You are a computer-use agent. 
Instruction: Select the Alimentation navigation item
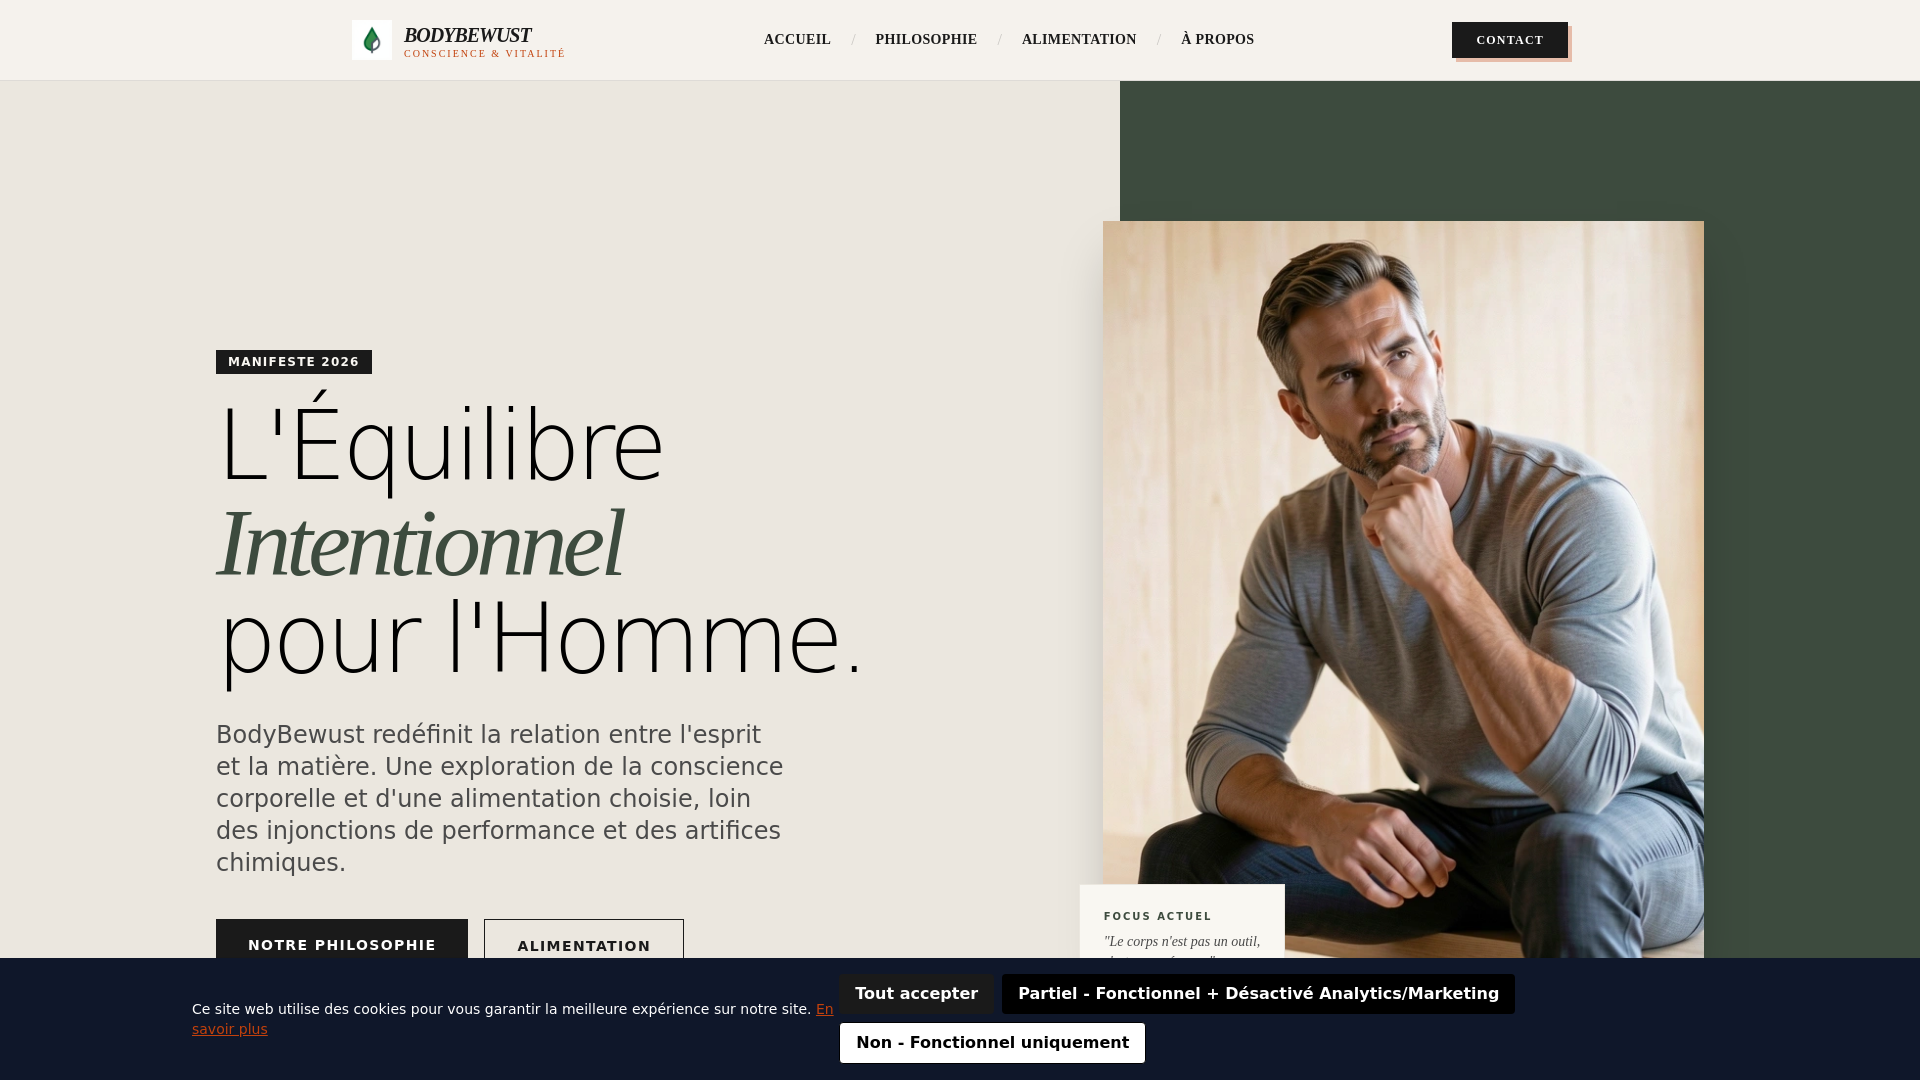point(1079,40)
